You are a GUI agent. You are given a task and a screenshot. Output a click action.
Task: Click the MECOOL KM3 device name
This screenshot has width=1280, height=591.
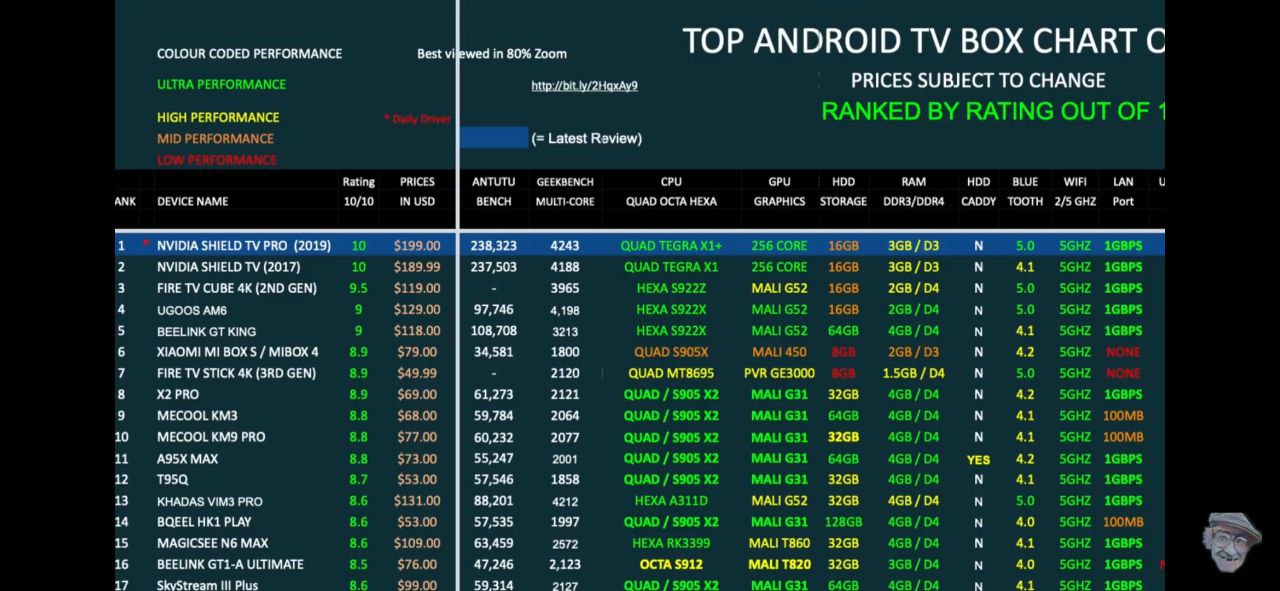click(x=197, y=416)
